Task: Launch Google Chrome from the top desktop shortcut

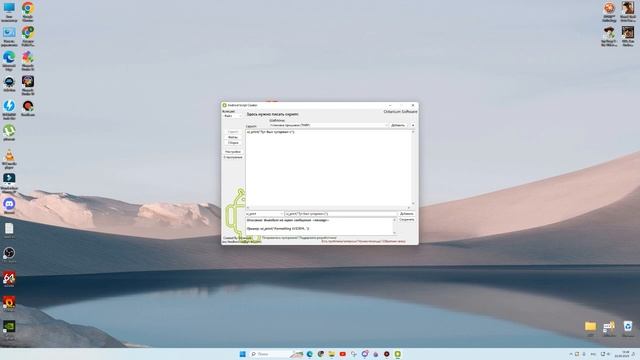Action: click(x=28, y=12)
